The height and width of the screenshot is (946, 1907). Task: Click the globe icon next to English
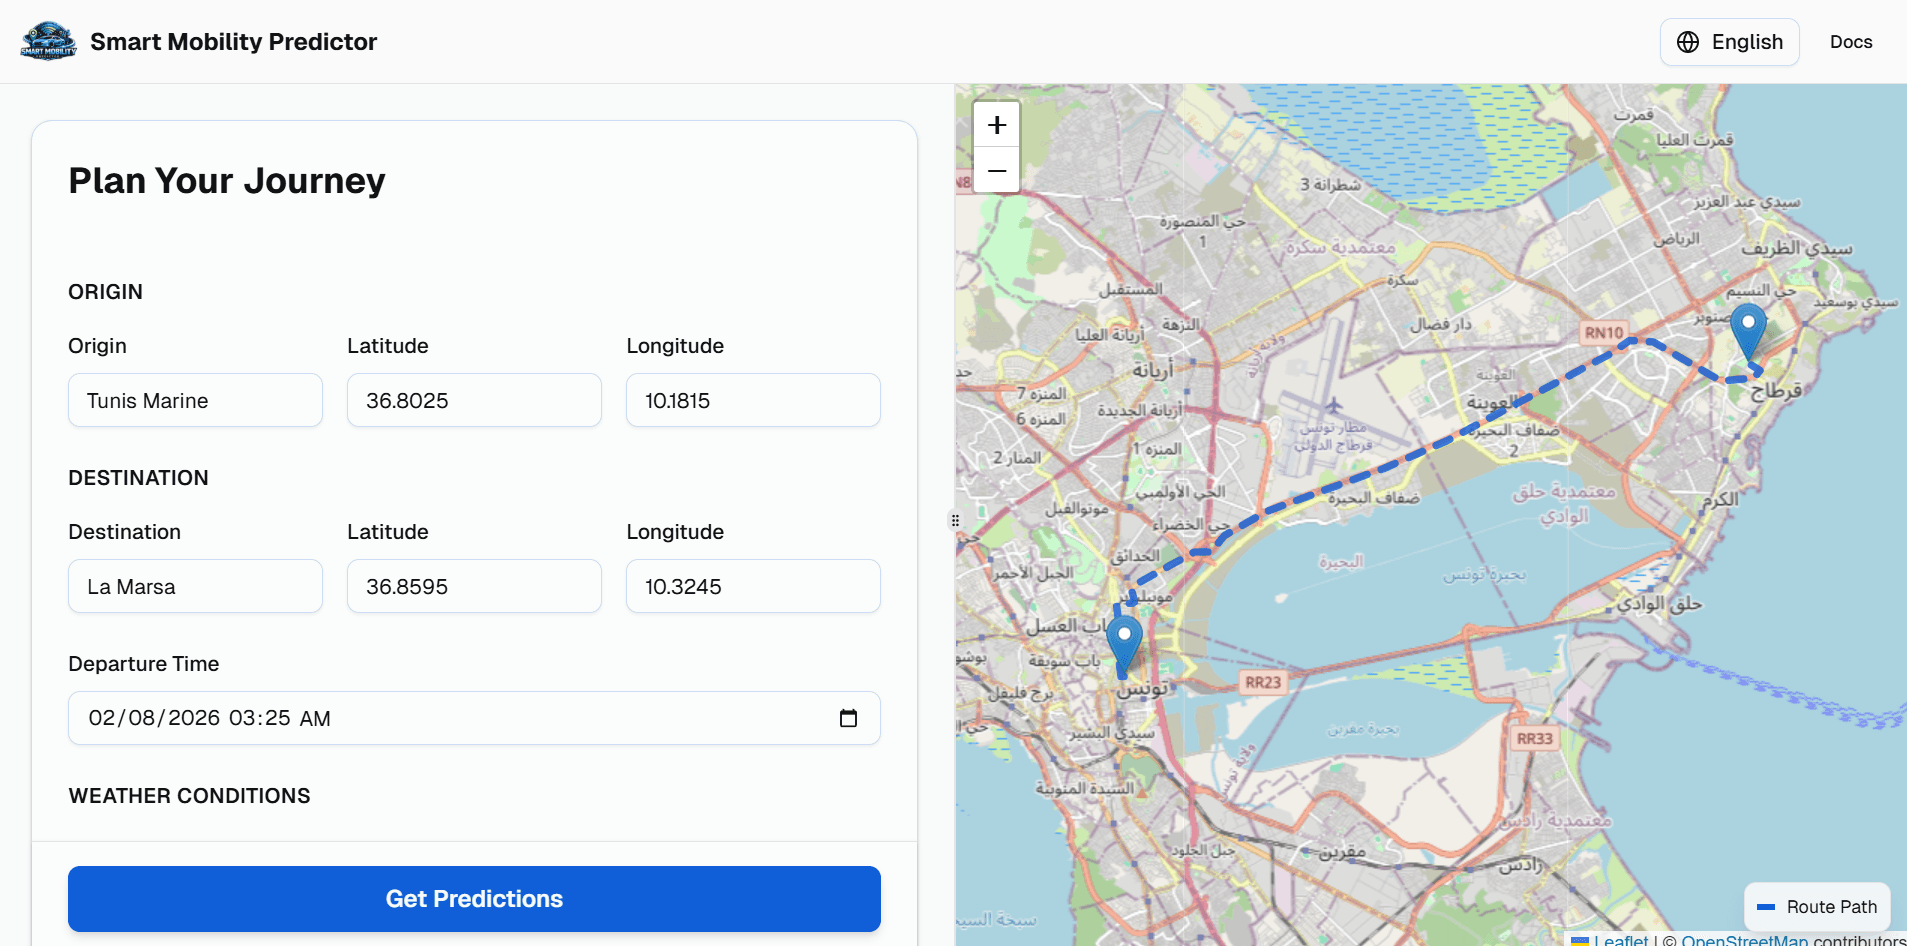click(1687, 41)
